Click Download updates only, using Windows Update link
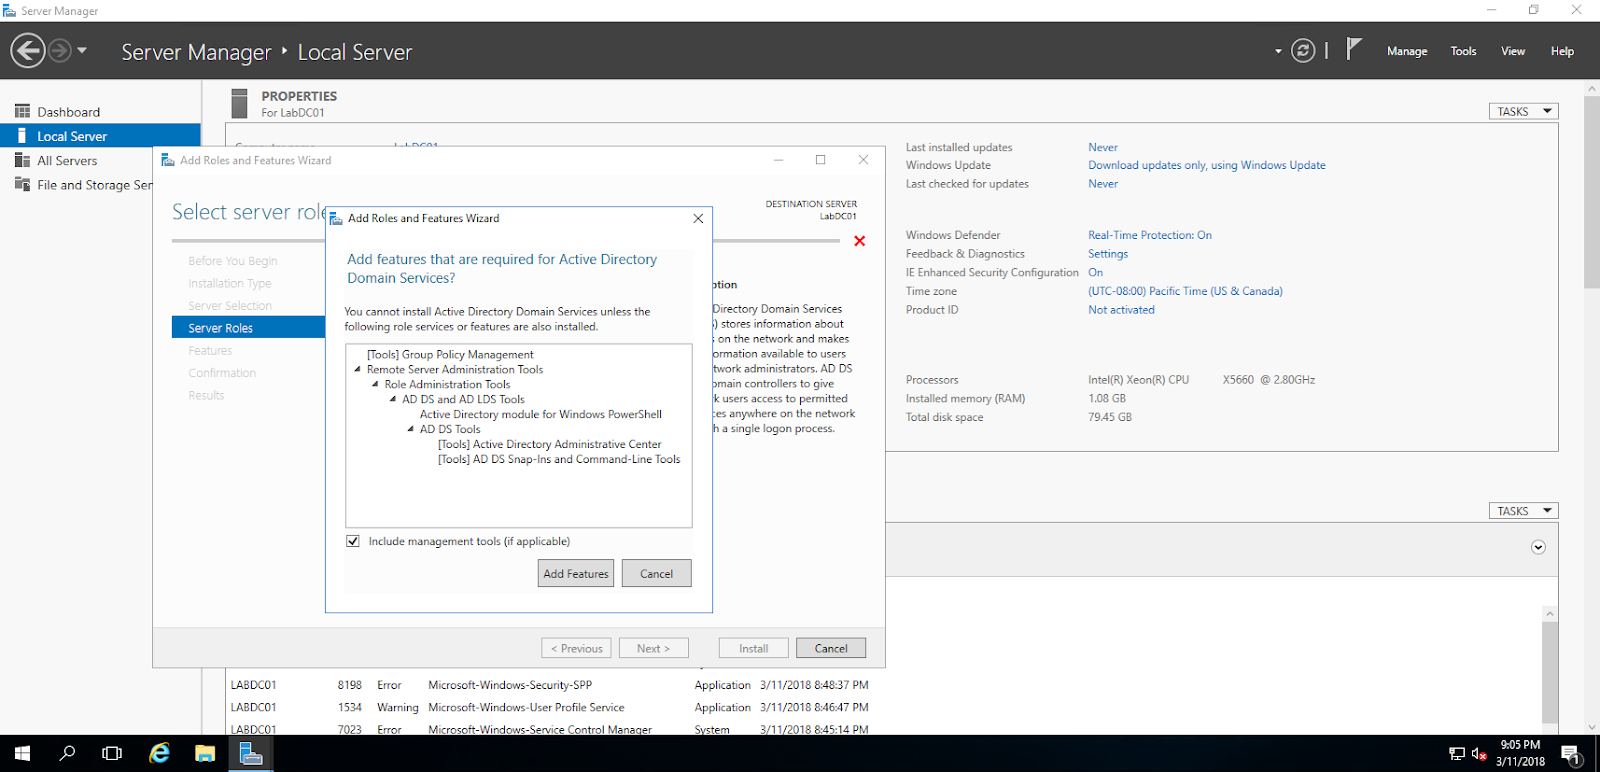1600x772 pixels. [1207, 165]
